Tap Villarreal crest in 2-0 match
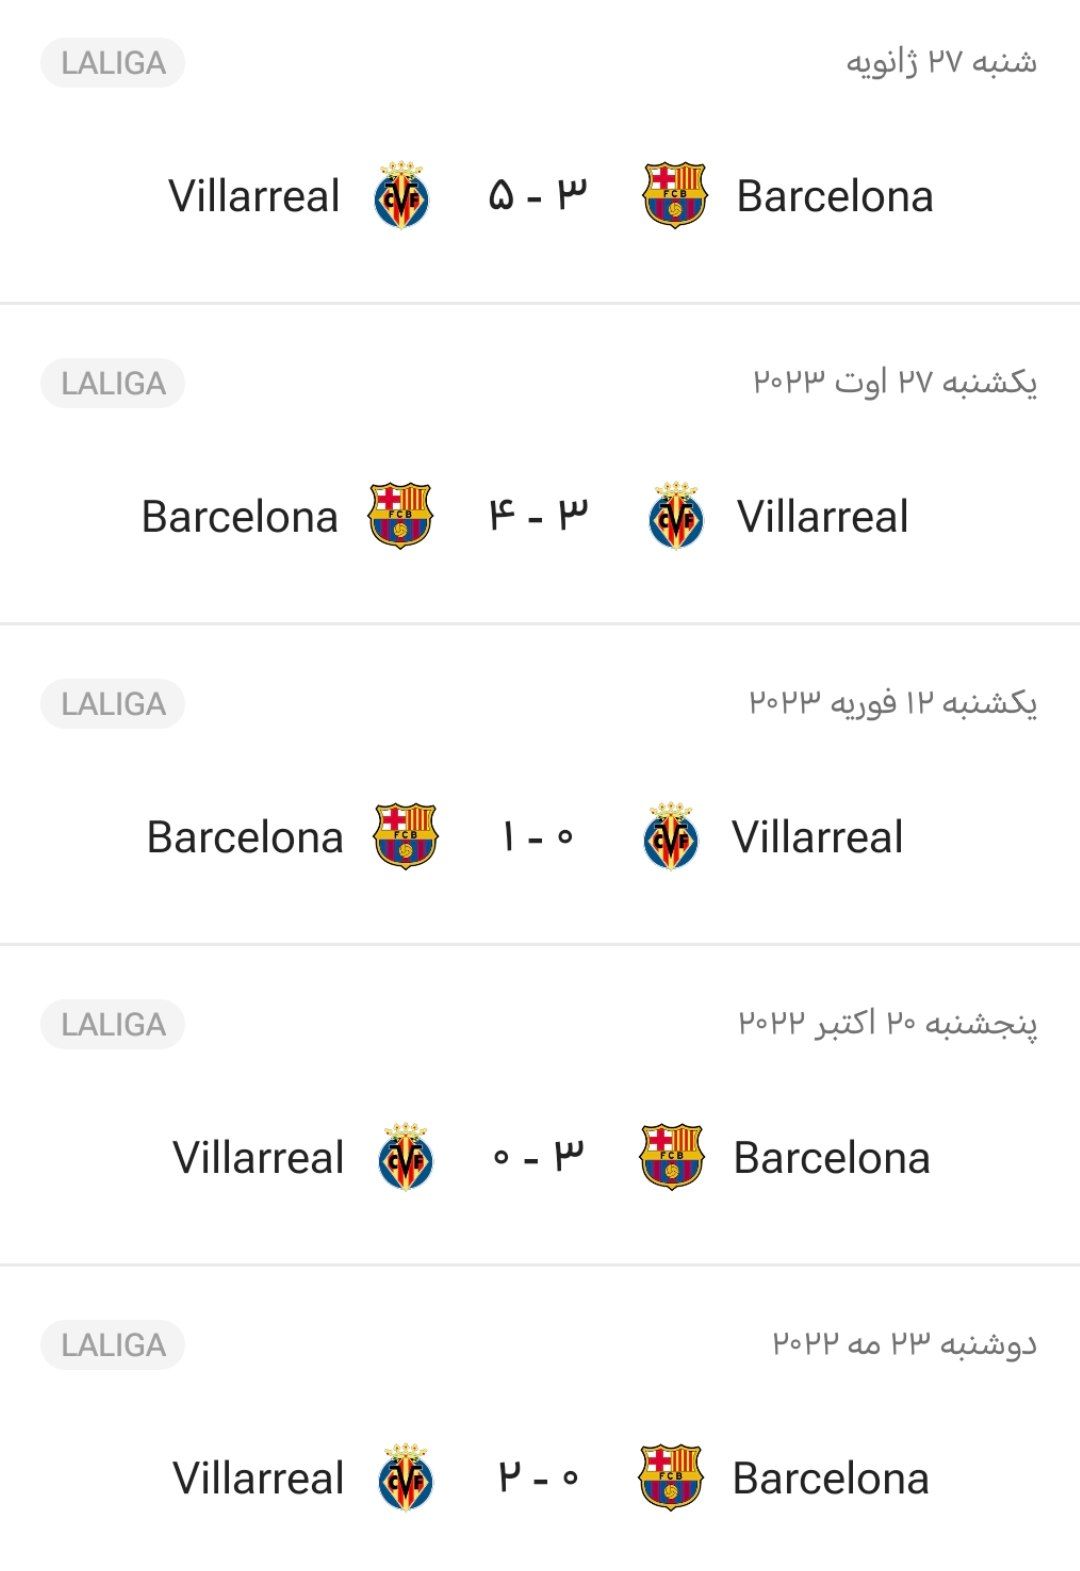This screenshot has width=1080, height=1571. [406, 1477]
